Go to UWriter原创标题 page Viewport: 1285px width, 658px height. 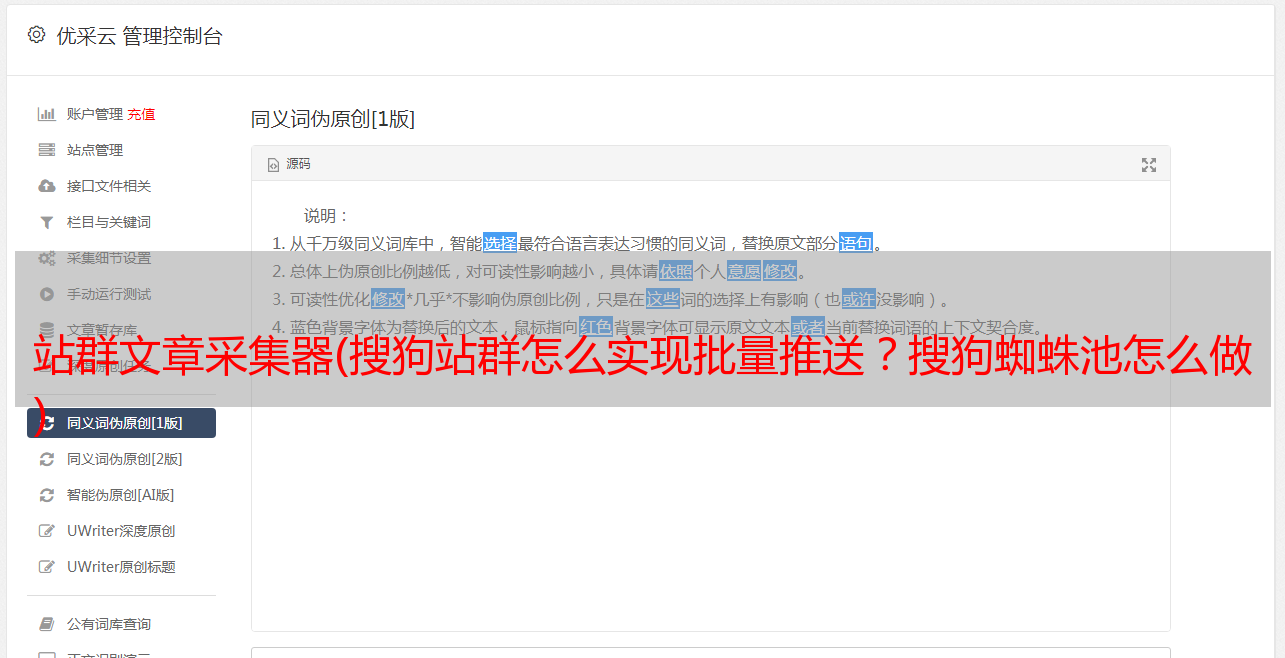[x=121, y=567]
